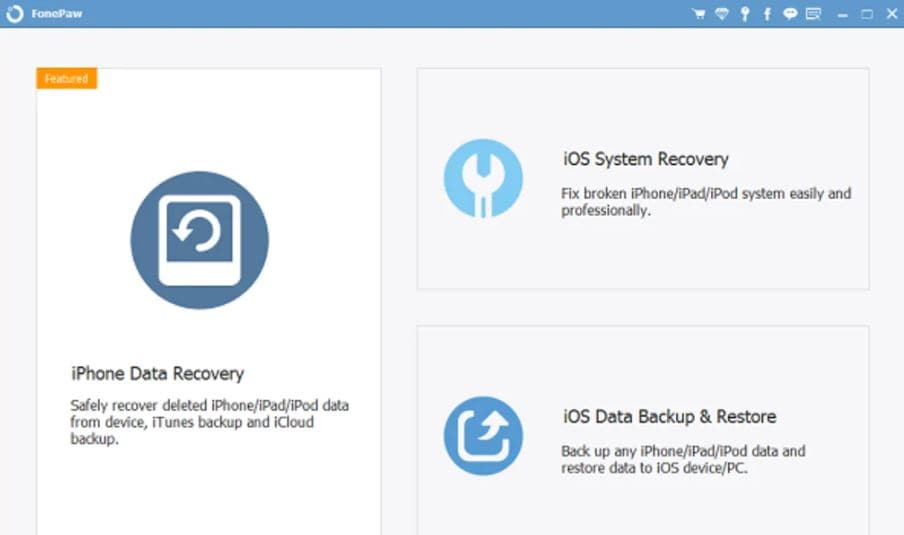Click the FonePaw title text
904x535 pixels.
click(56, 14)
